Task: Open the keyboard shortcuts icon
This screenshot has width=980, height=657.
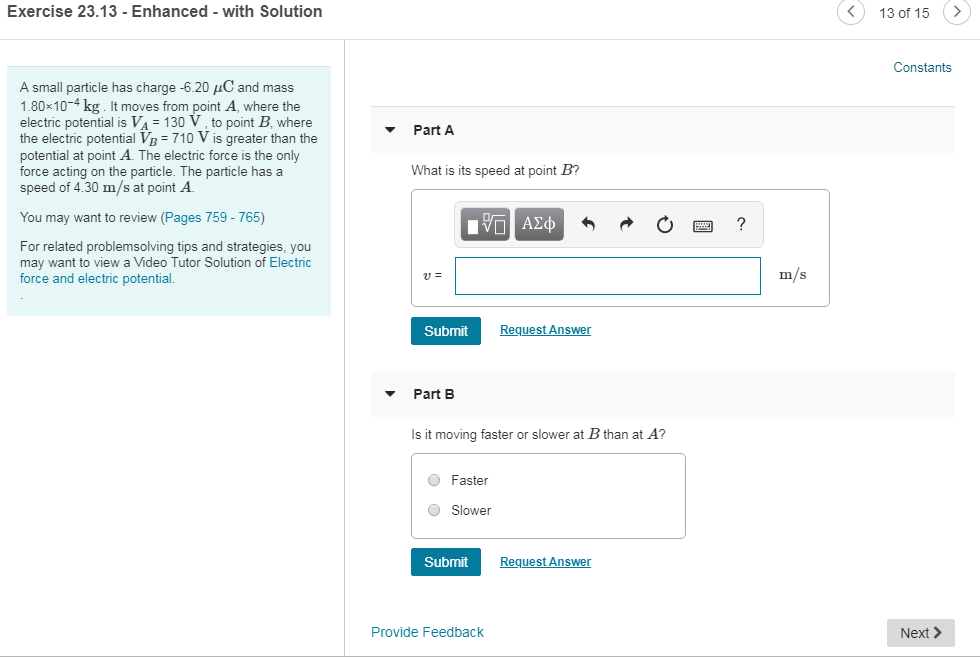Action: (x=702, y=225)
